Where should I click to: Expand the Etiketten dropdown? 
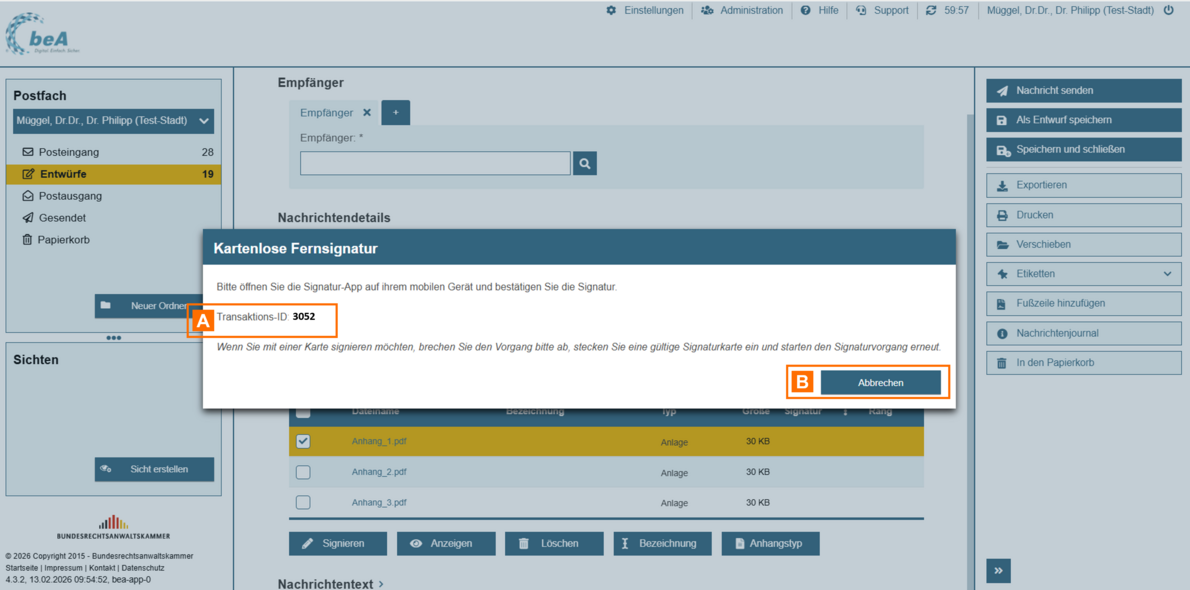point(1083,274)
